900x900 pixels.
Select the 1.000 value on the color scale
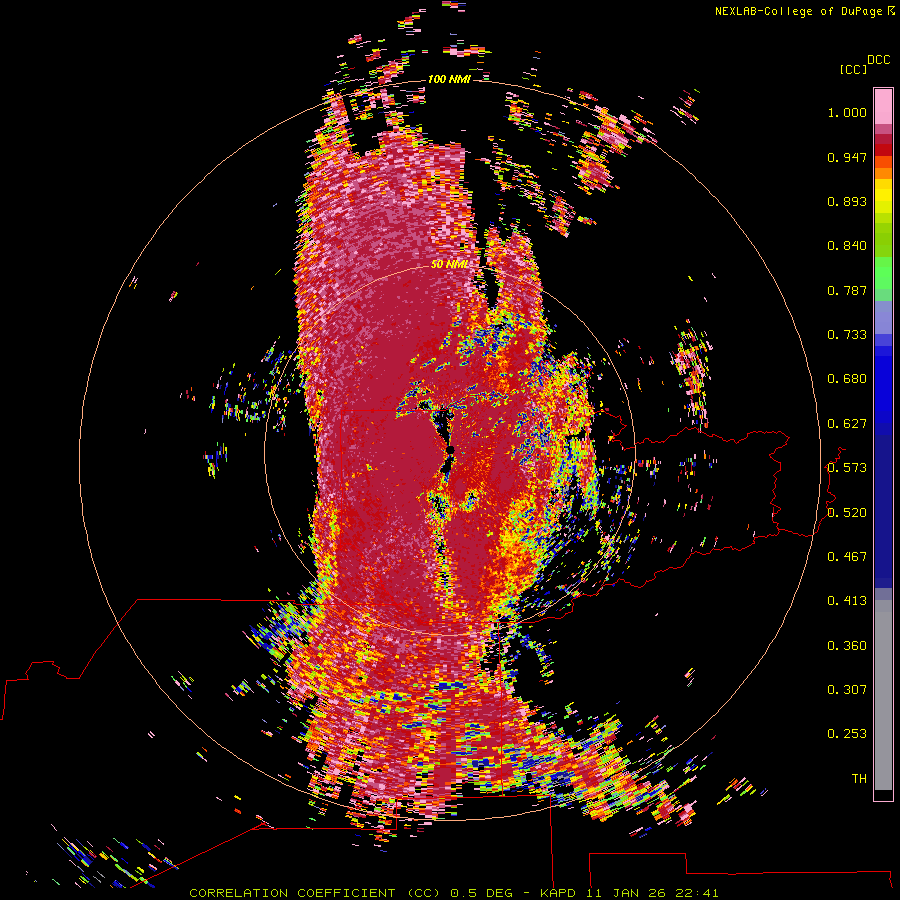(x=847, y=112)
